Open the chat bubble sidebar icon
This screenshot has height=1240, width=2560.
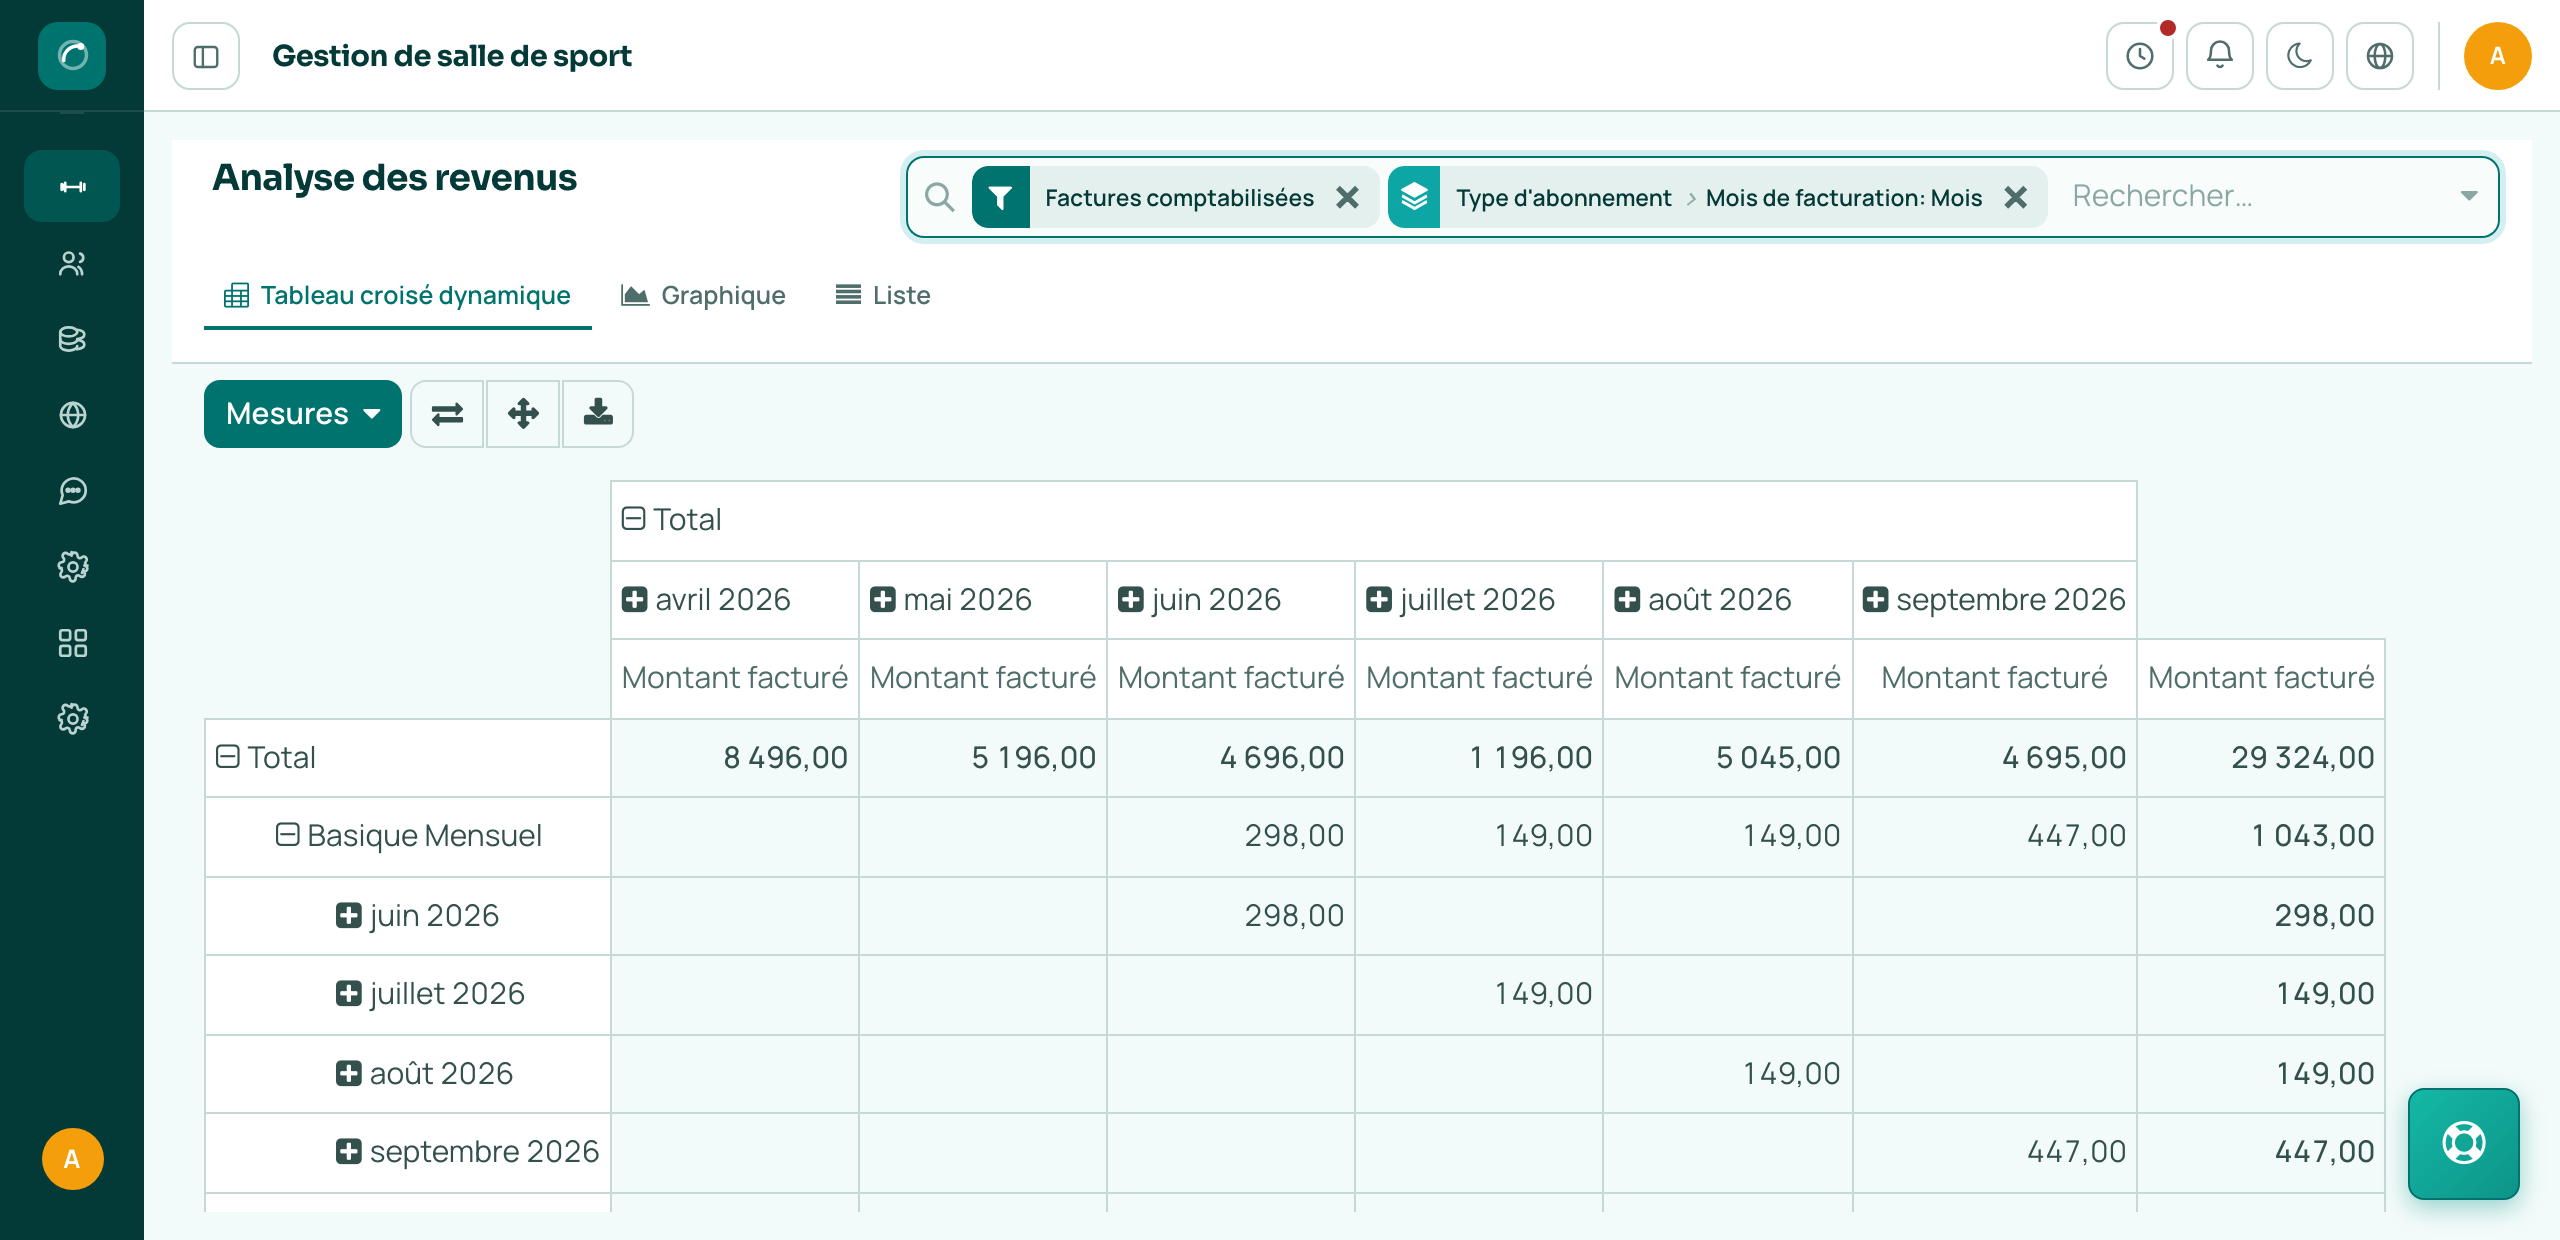pos(72,491)
